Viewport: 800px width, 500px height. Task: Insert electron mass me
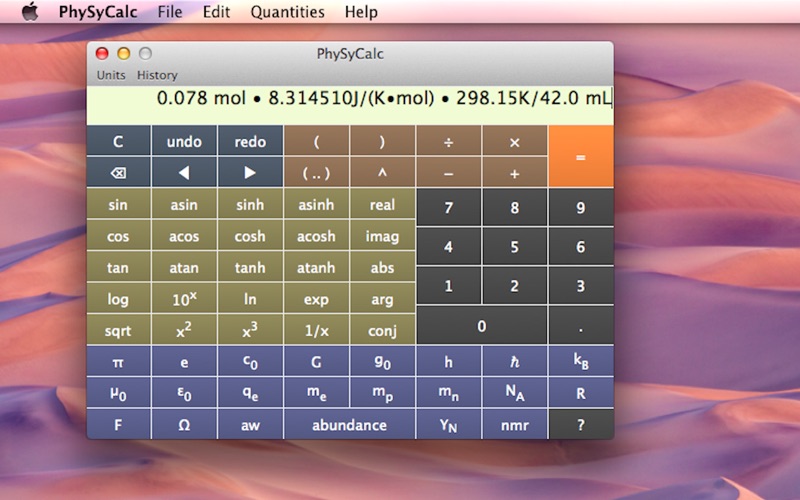(x=316, y=393)
